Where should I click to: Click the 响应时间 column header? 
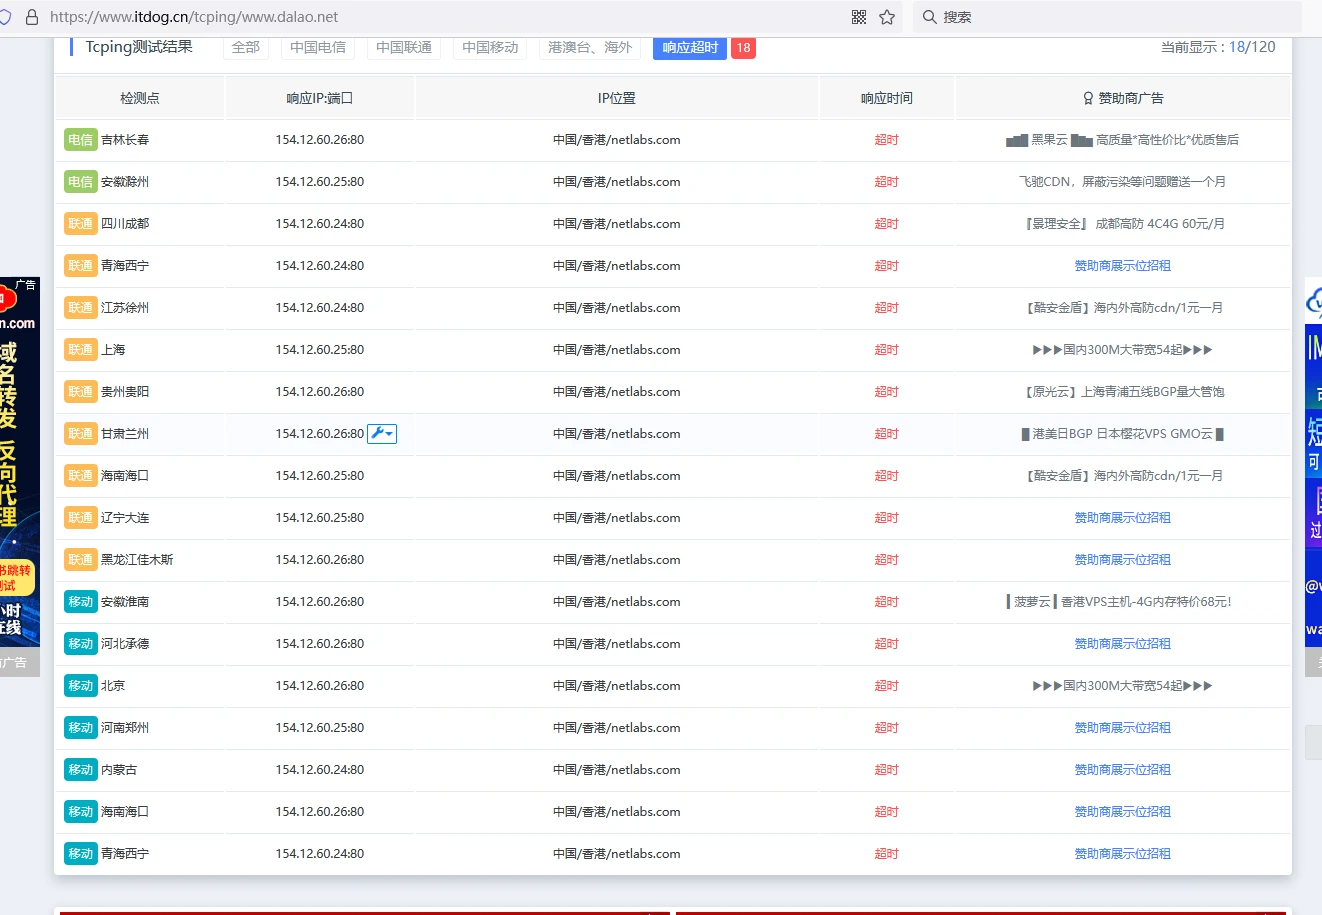click(x=886, y=98)
